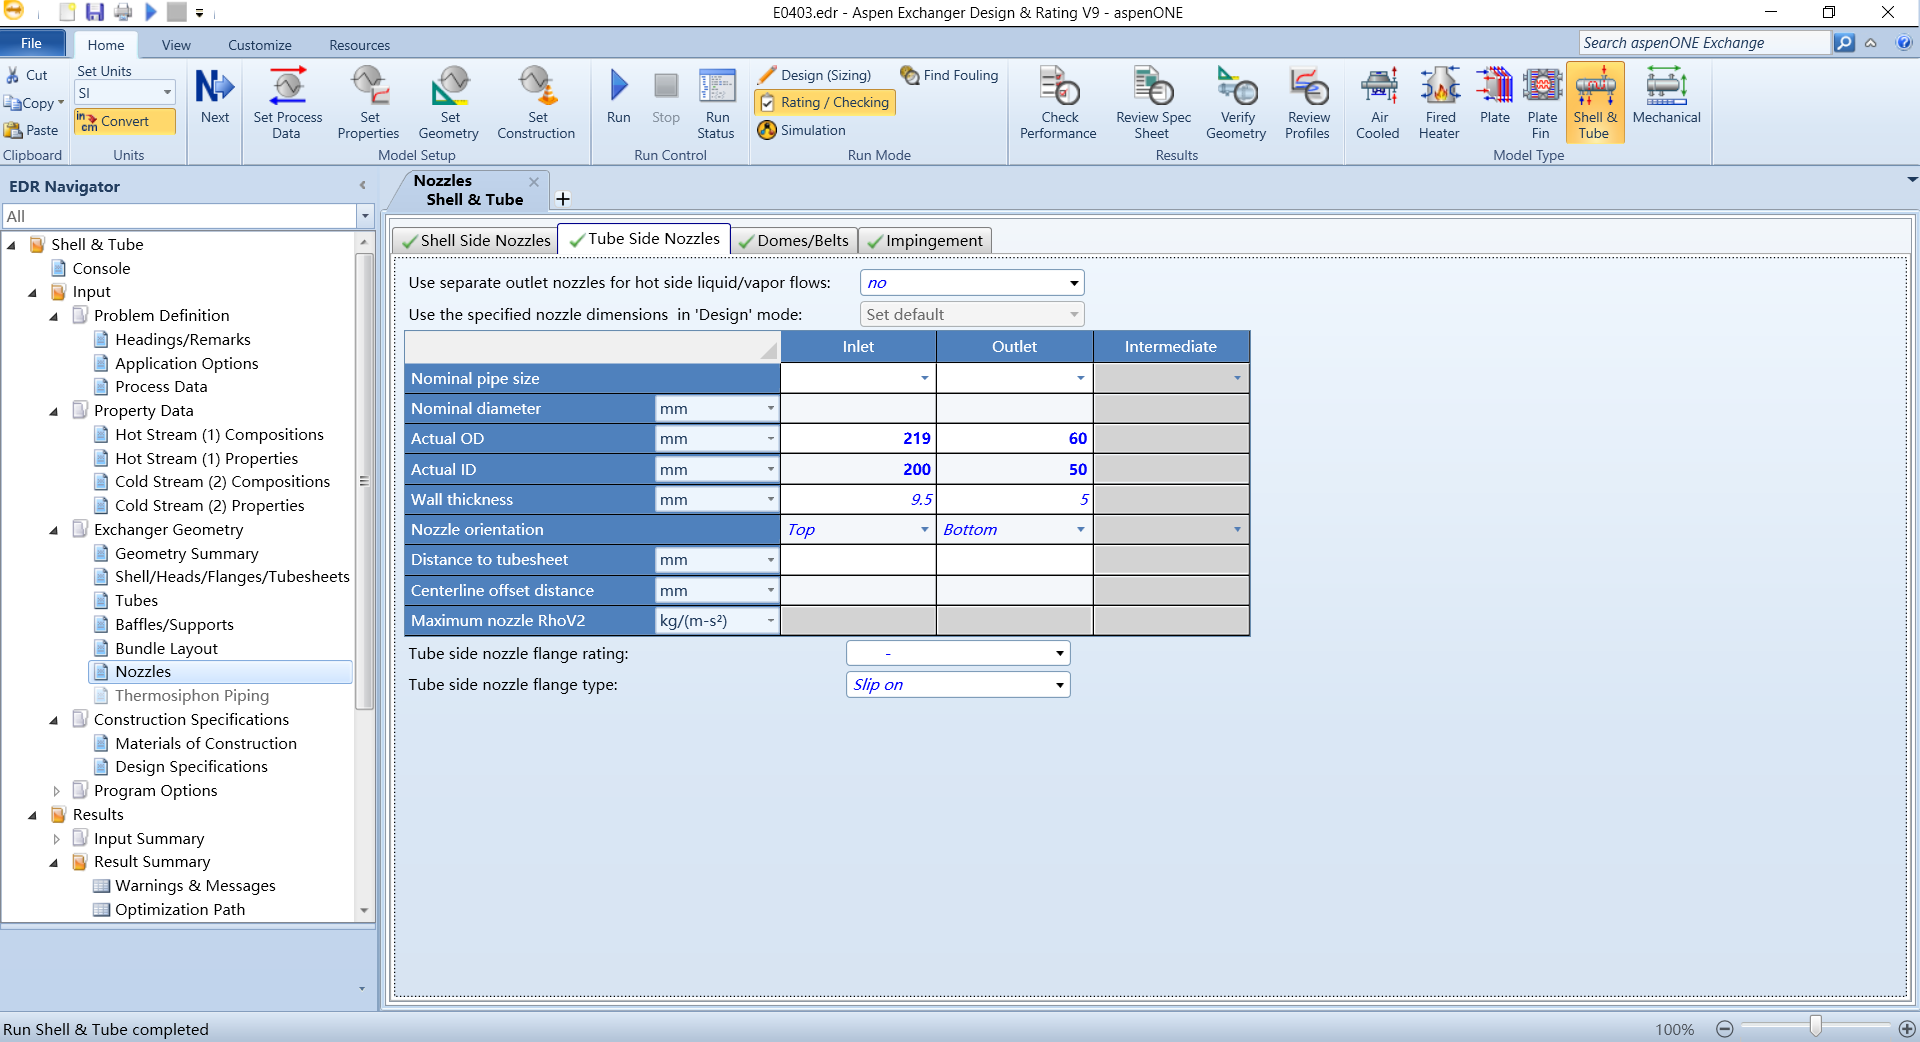Click the aspenONE Exchange search magnifier
The height and width of the screenshot is (1042, 1920).
pyautogui.click(x=1844, y=43)
